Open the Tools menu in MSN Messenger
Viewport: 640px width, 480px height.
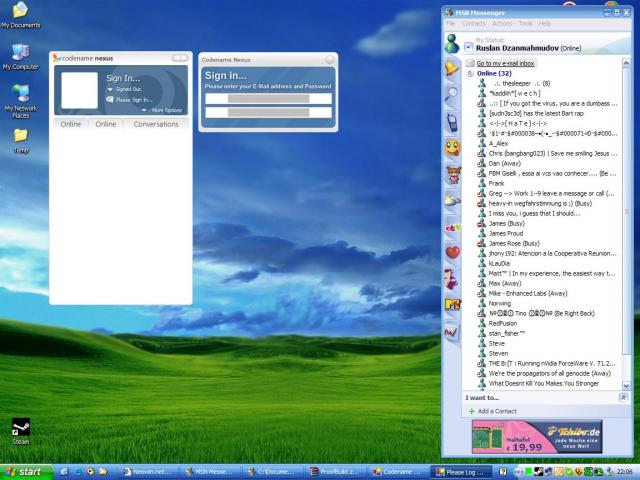(525, 24)
